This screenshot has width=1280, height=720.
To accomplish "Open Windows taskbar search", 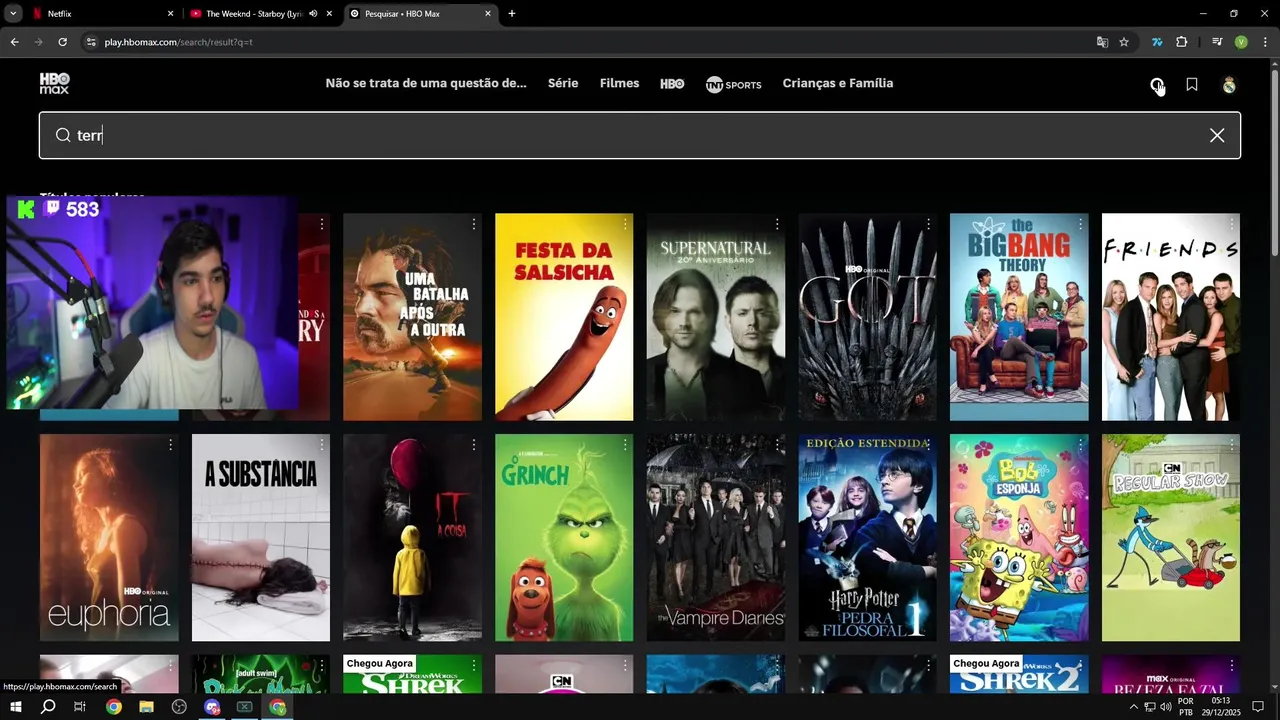I will click(x=48, y=707).
